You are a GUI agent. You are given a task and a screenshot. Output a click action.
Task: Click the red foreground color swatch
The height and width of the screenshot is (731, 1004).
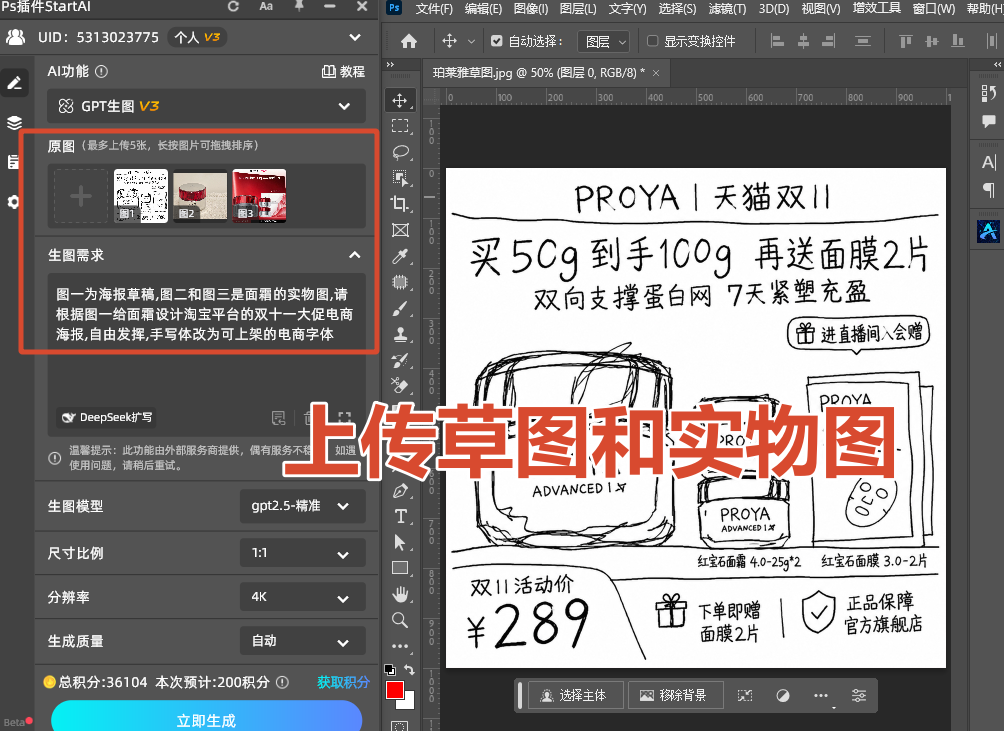tap(394, 690)
